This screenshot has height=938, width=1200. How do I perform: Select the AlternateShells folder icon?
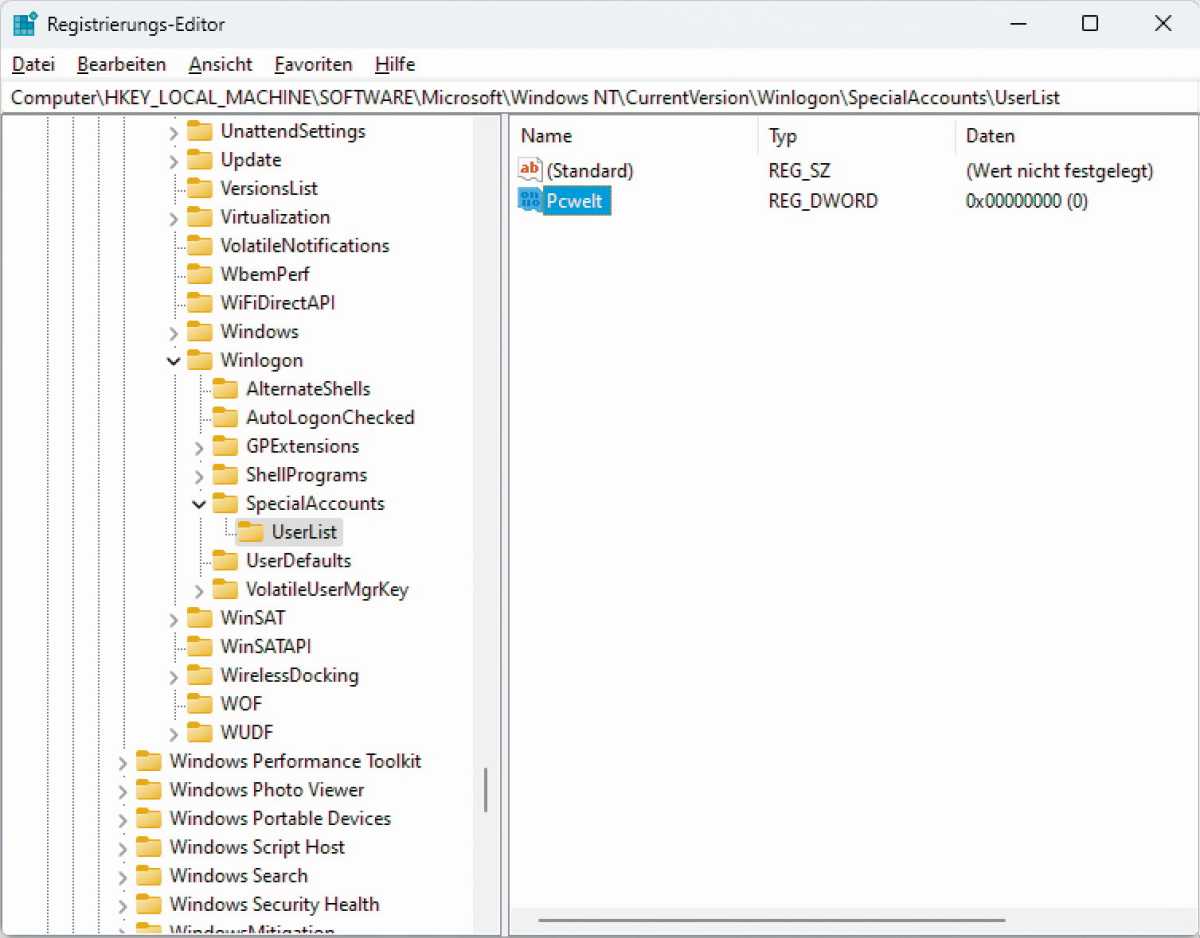point(226,389)
